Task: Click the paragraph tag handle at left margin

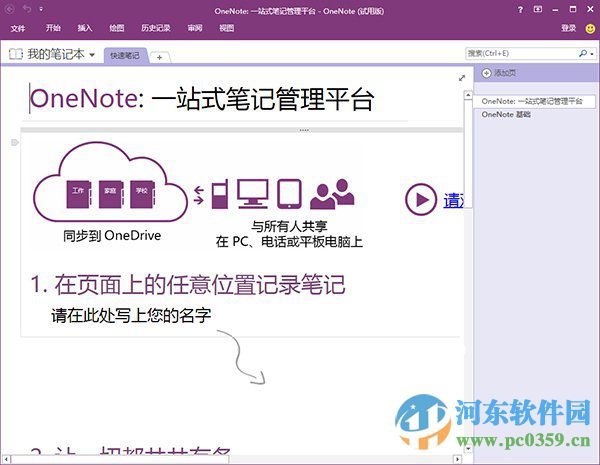Action: pyautogui.click(x=15, y=143)
